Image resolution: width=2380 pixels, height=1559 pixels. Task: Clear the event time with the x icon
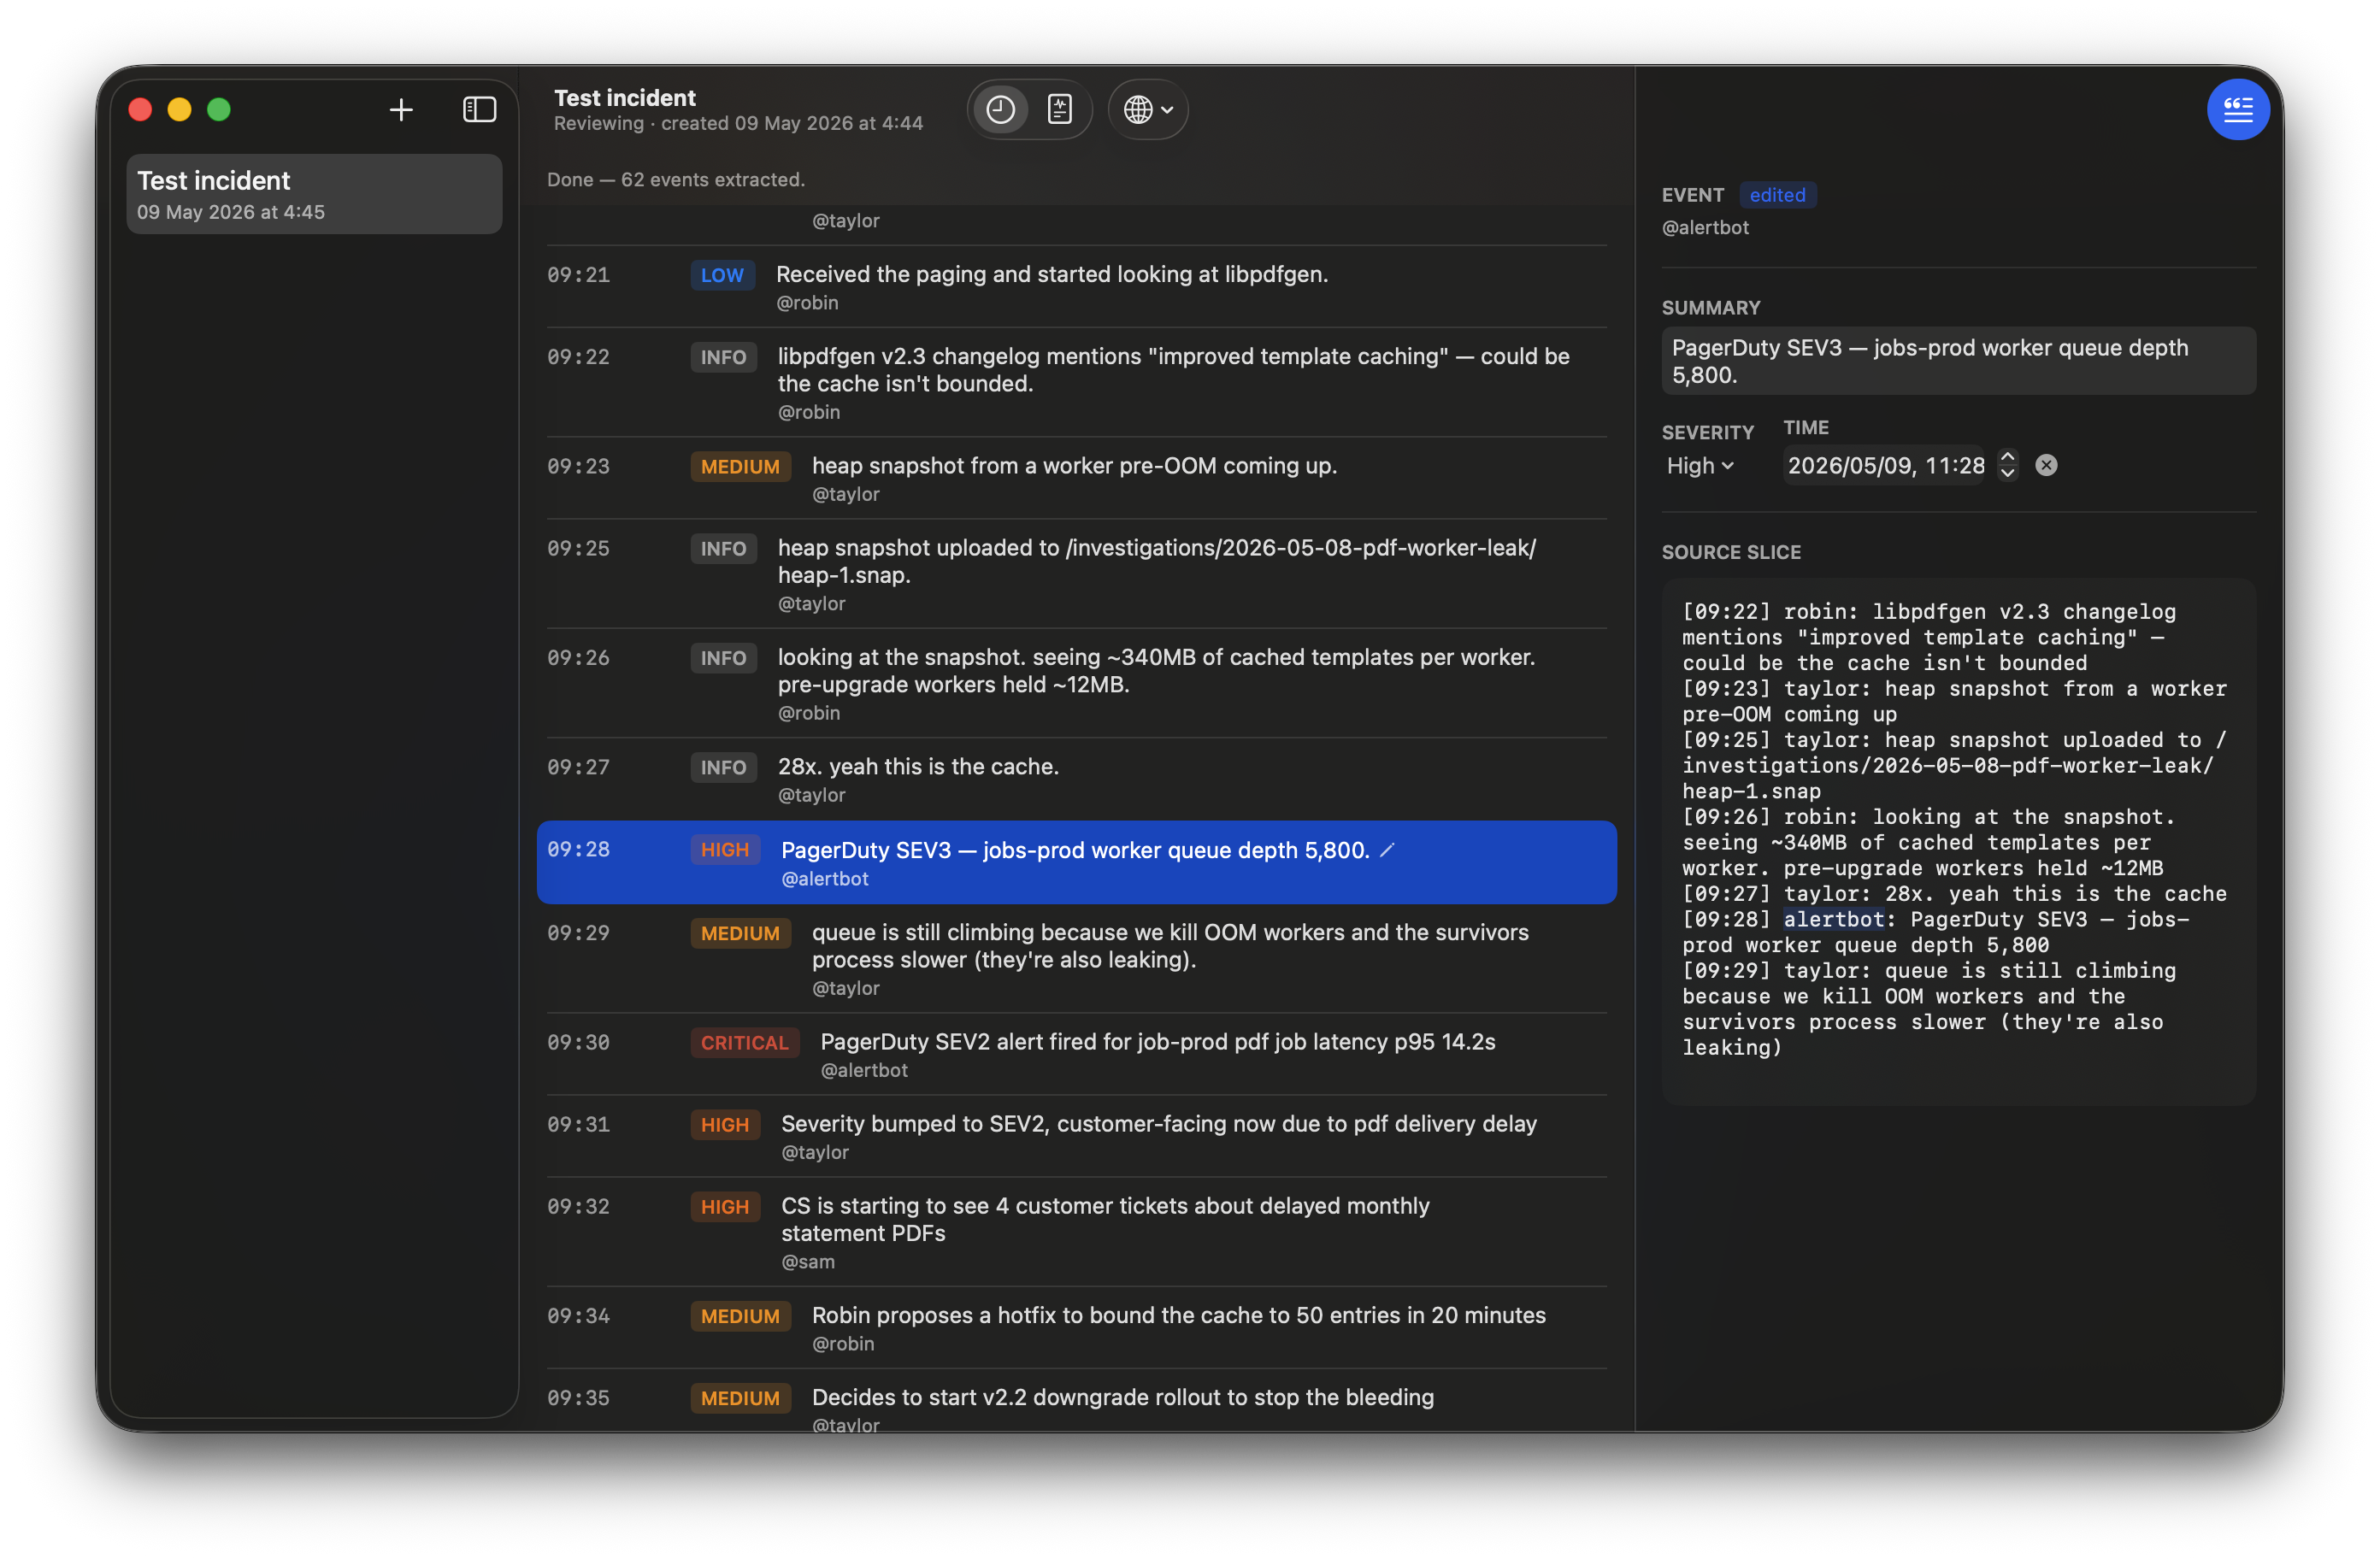[2046, 465]
